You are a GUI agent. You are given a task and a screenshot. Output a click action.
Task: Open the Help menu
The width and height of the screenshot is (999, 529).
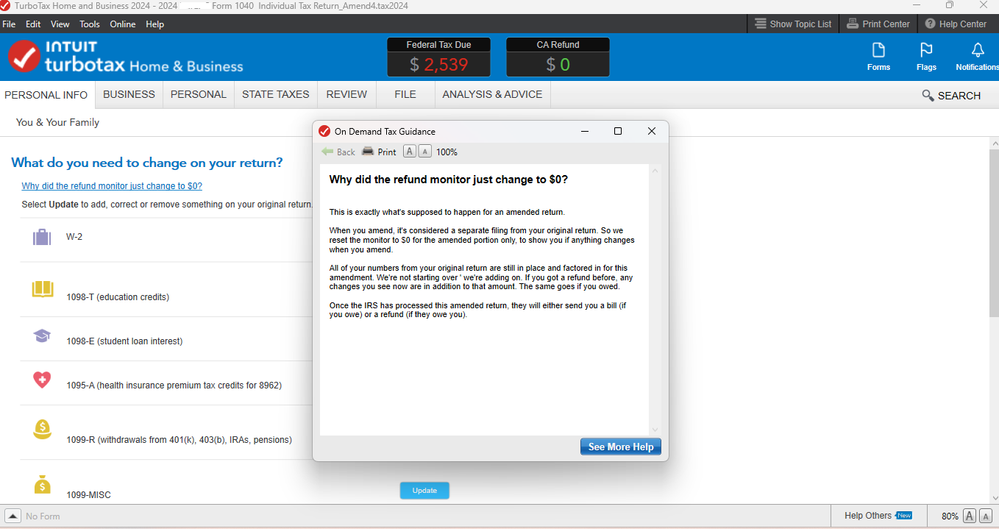coord(155,24)
